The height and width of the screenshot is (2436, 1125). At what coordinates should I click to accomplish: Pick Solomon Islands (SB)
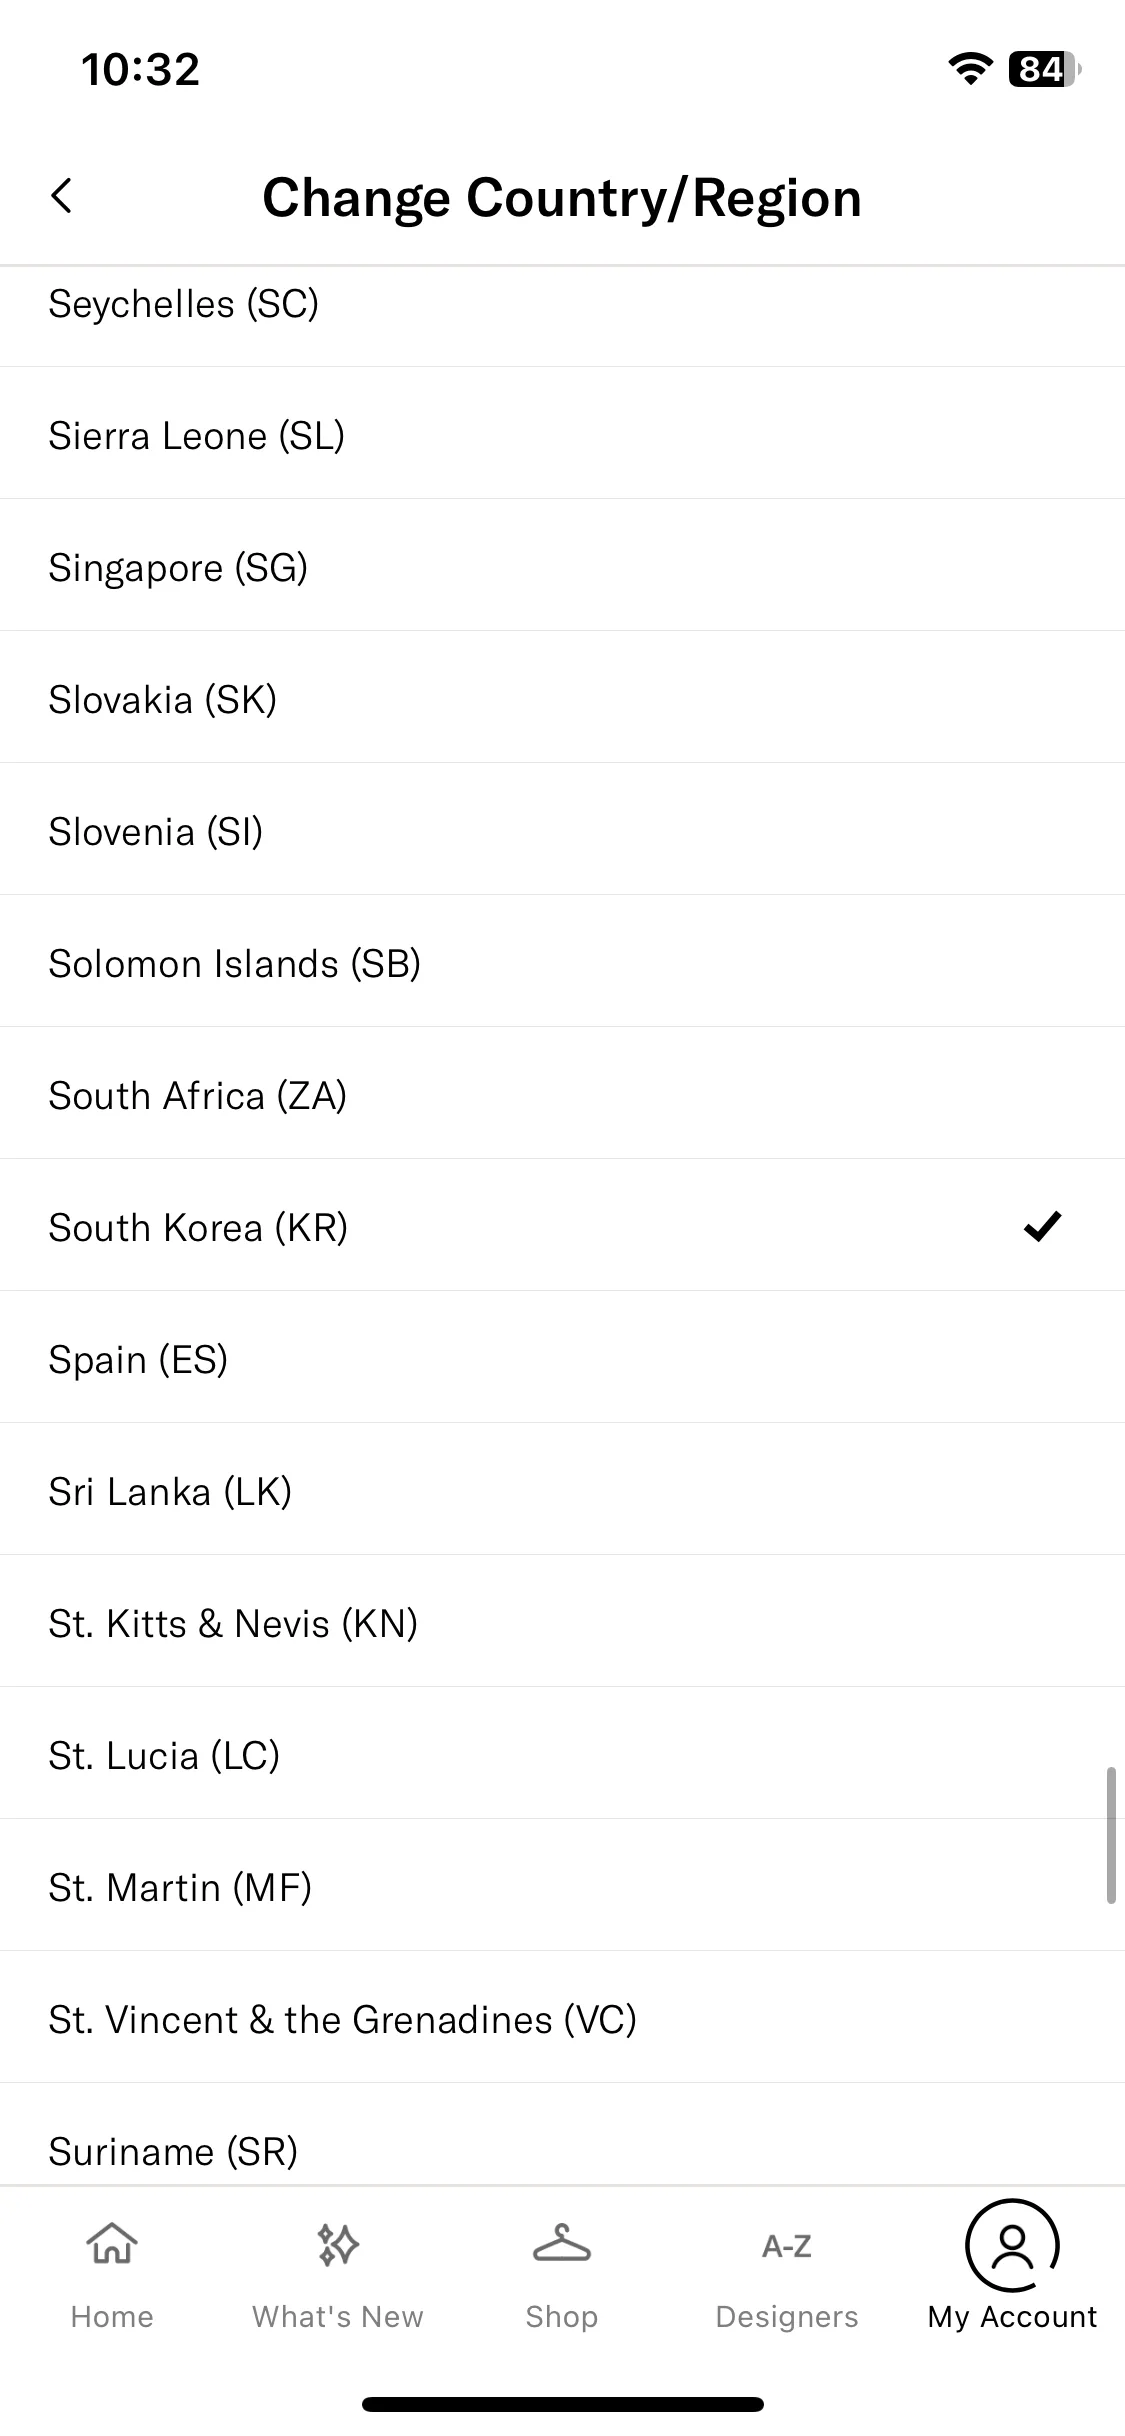tap(562, 961)
